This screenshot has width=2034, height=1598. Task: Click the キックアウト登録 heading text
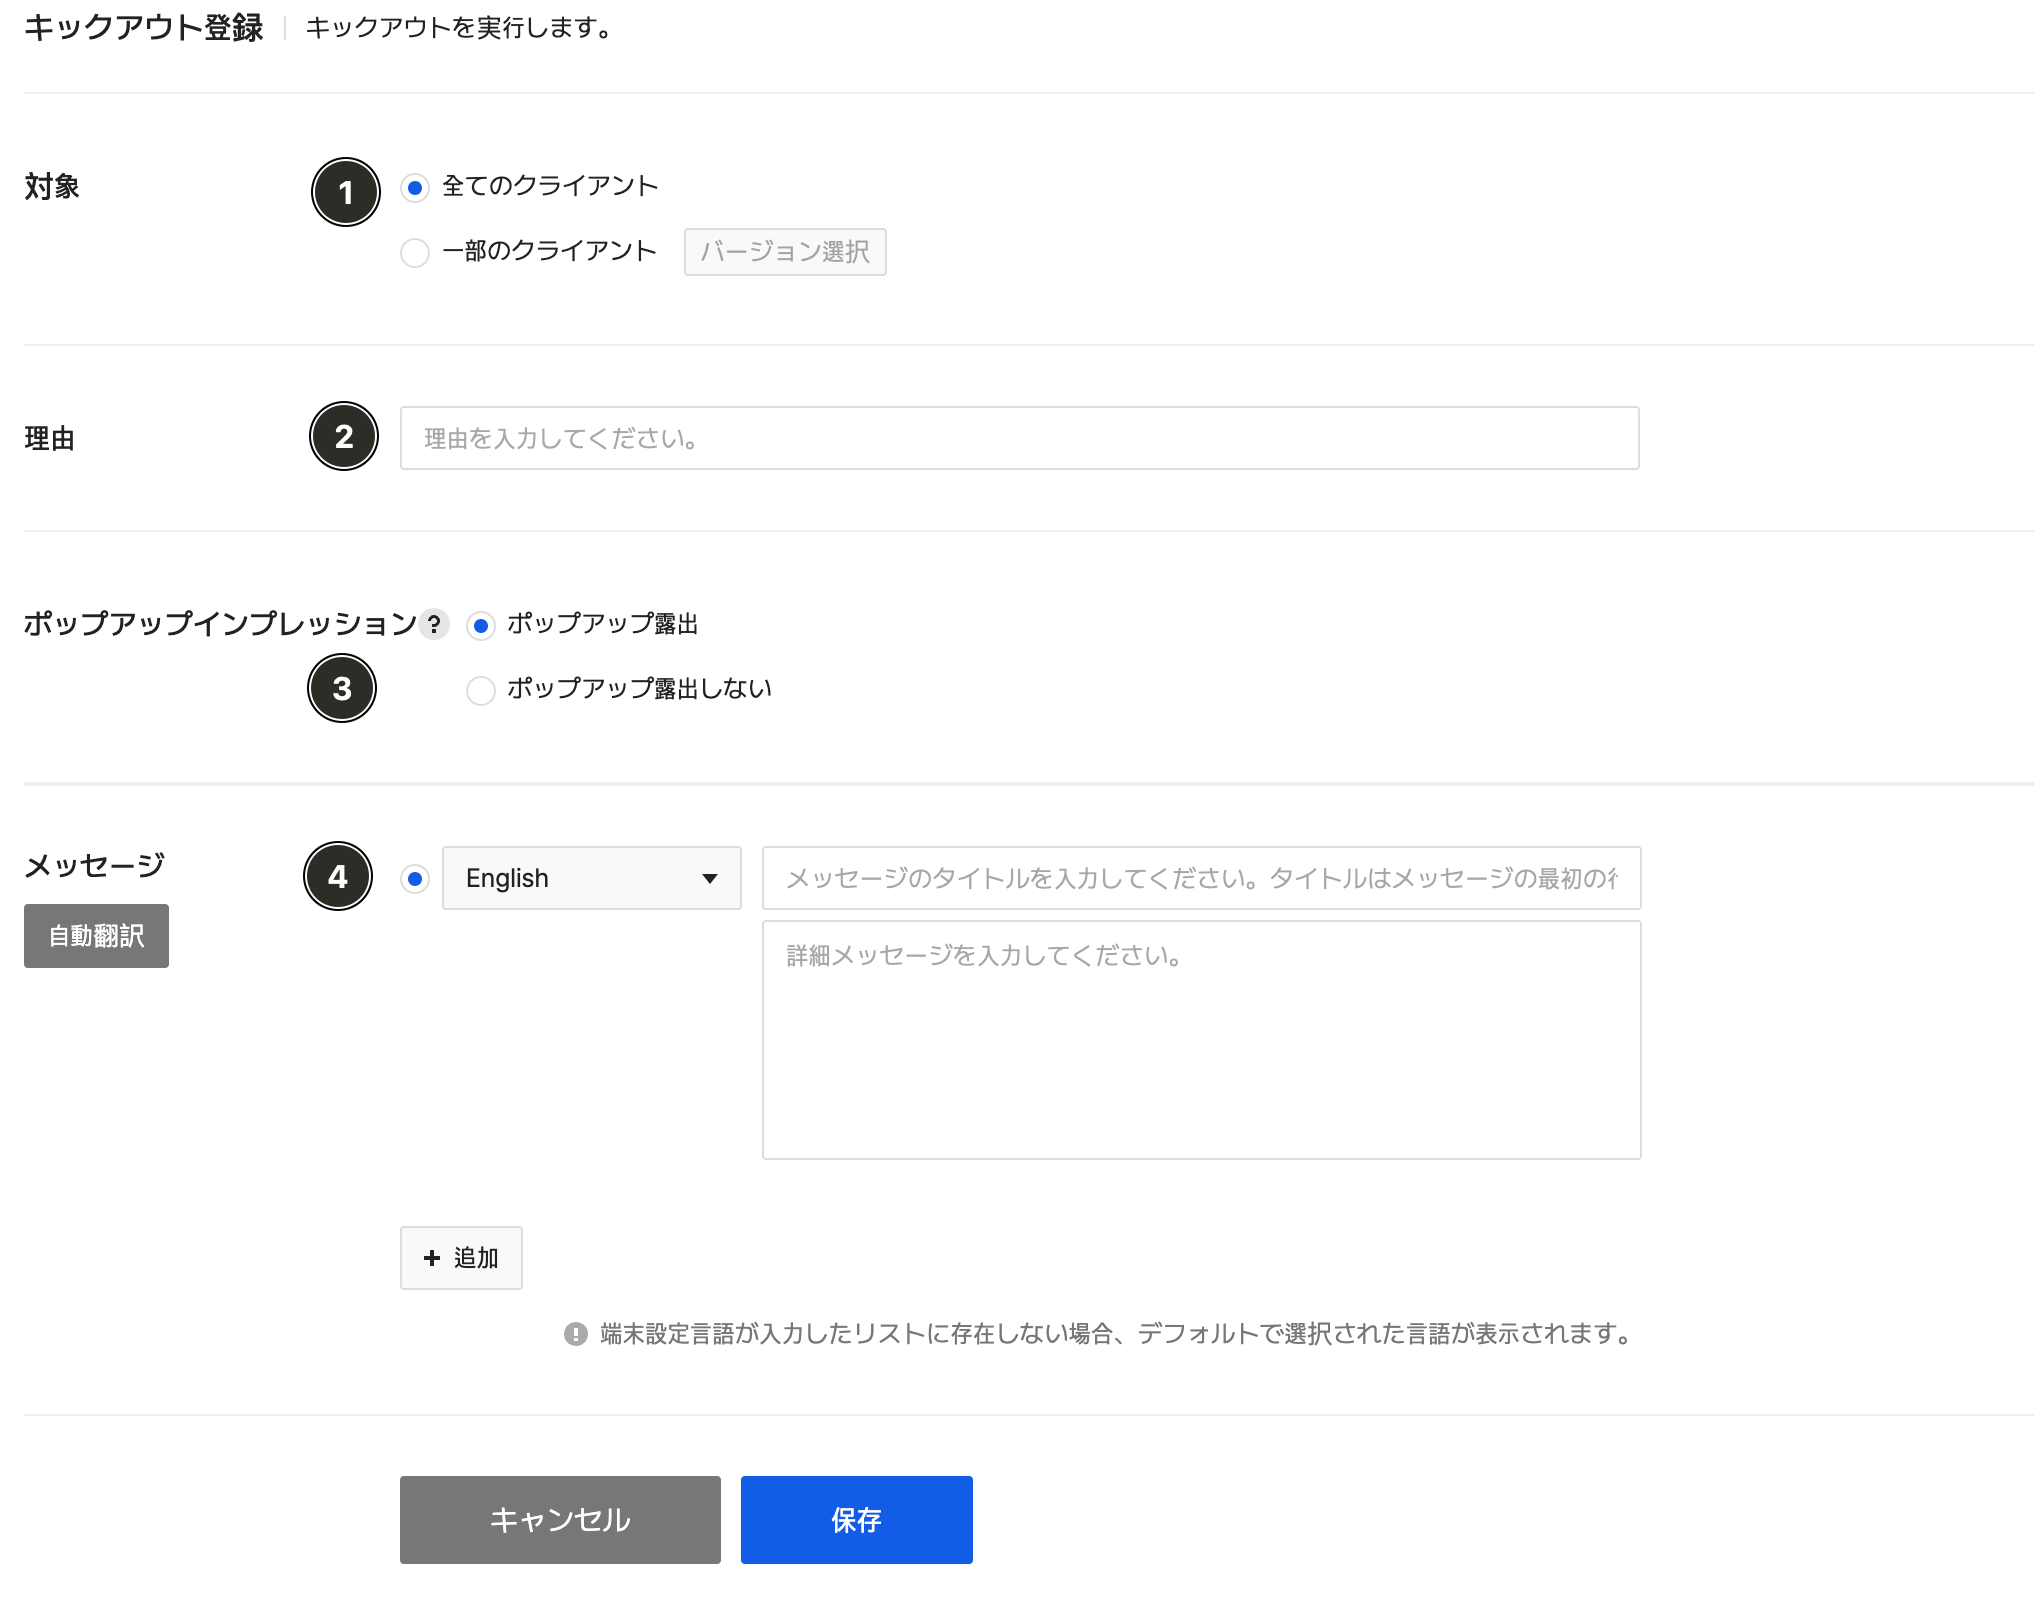click(143, 28)
